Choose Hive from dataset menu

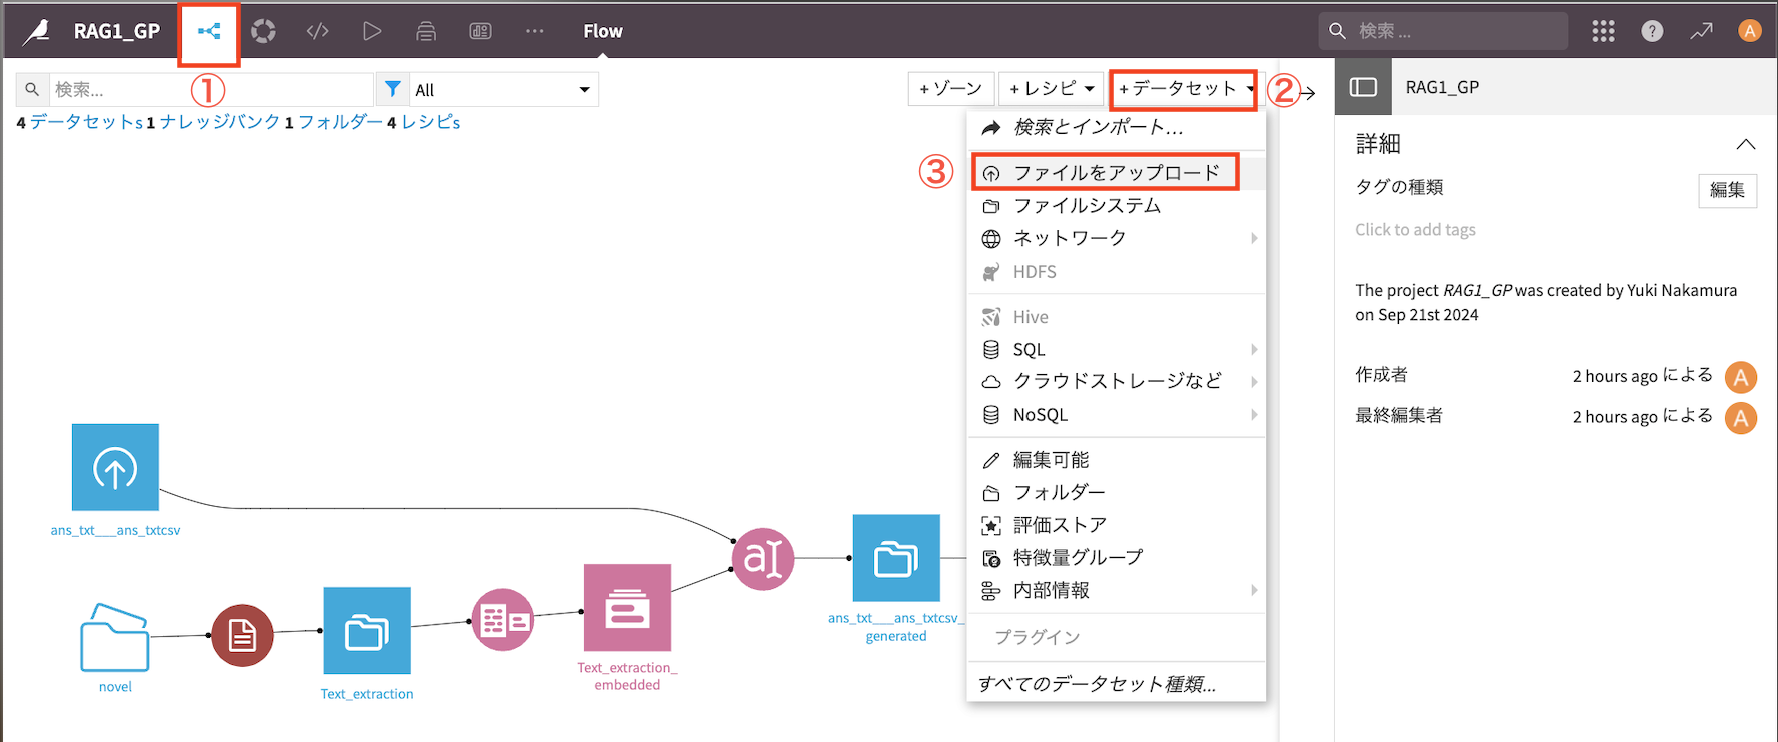coord(1117,317)
